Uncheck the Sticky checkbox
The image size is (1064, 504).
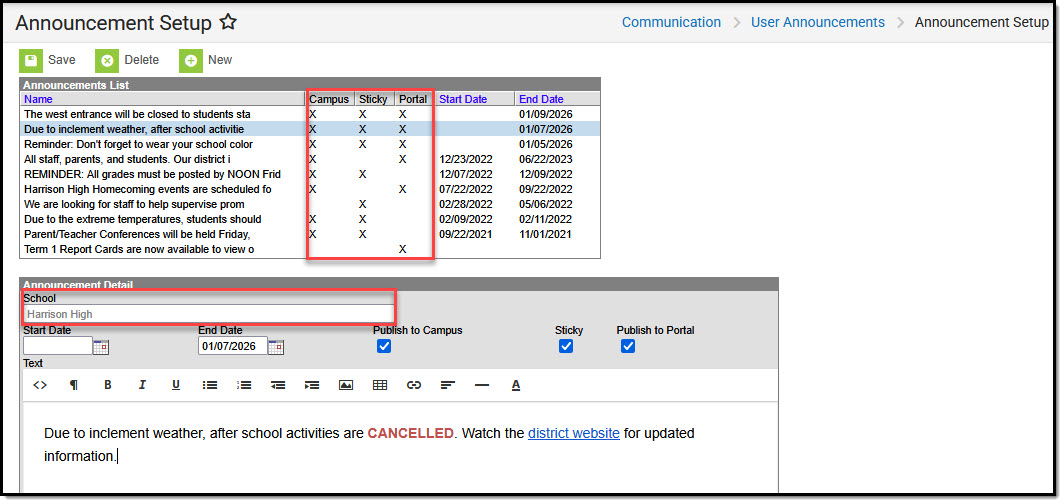point(566,347)
